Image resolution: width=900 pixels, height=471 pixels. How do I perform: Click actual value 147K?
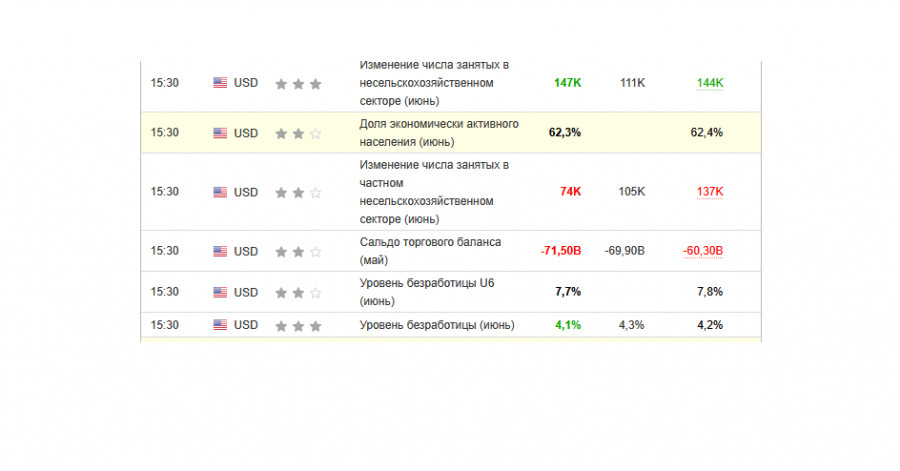click(x=568, y=83)
